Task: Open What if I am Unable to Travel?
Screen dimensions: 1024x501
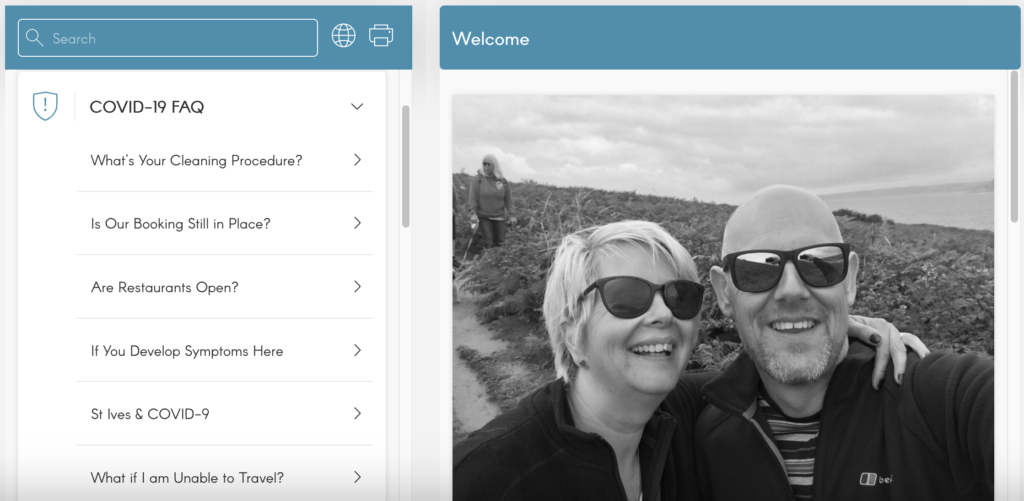Action: (x=187, y=478)
